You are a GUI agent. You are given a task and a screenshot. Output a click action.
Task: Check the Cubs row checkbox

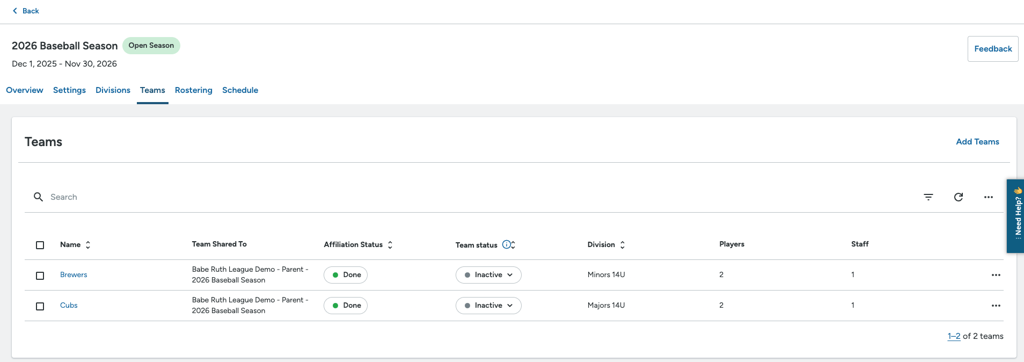pyautogui.click(x=40, y=306)
